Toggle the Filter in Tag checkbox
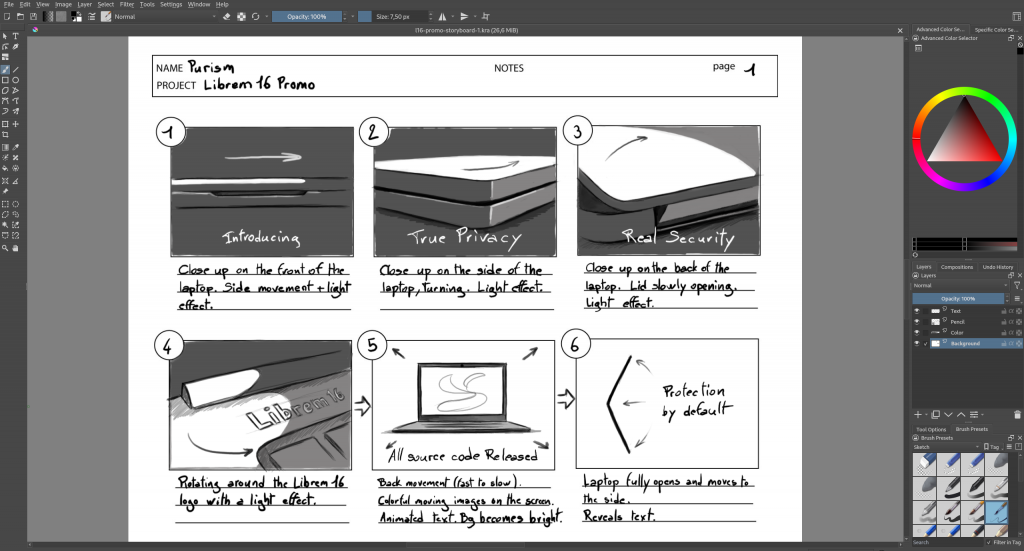This screenshot has height=551, width=1024. pos(989,542)
